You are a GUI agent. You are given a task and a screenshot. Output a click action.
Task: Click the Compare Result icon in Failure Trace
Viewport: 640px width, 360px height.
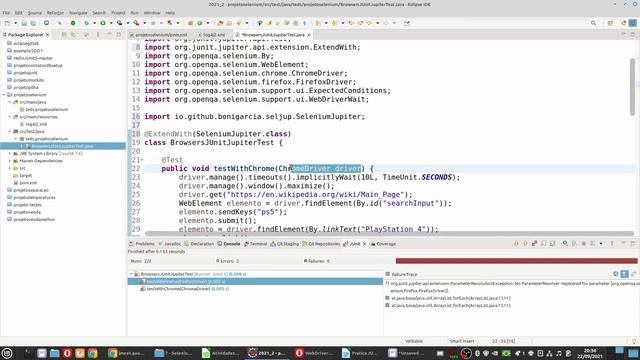pos(633,274)
